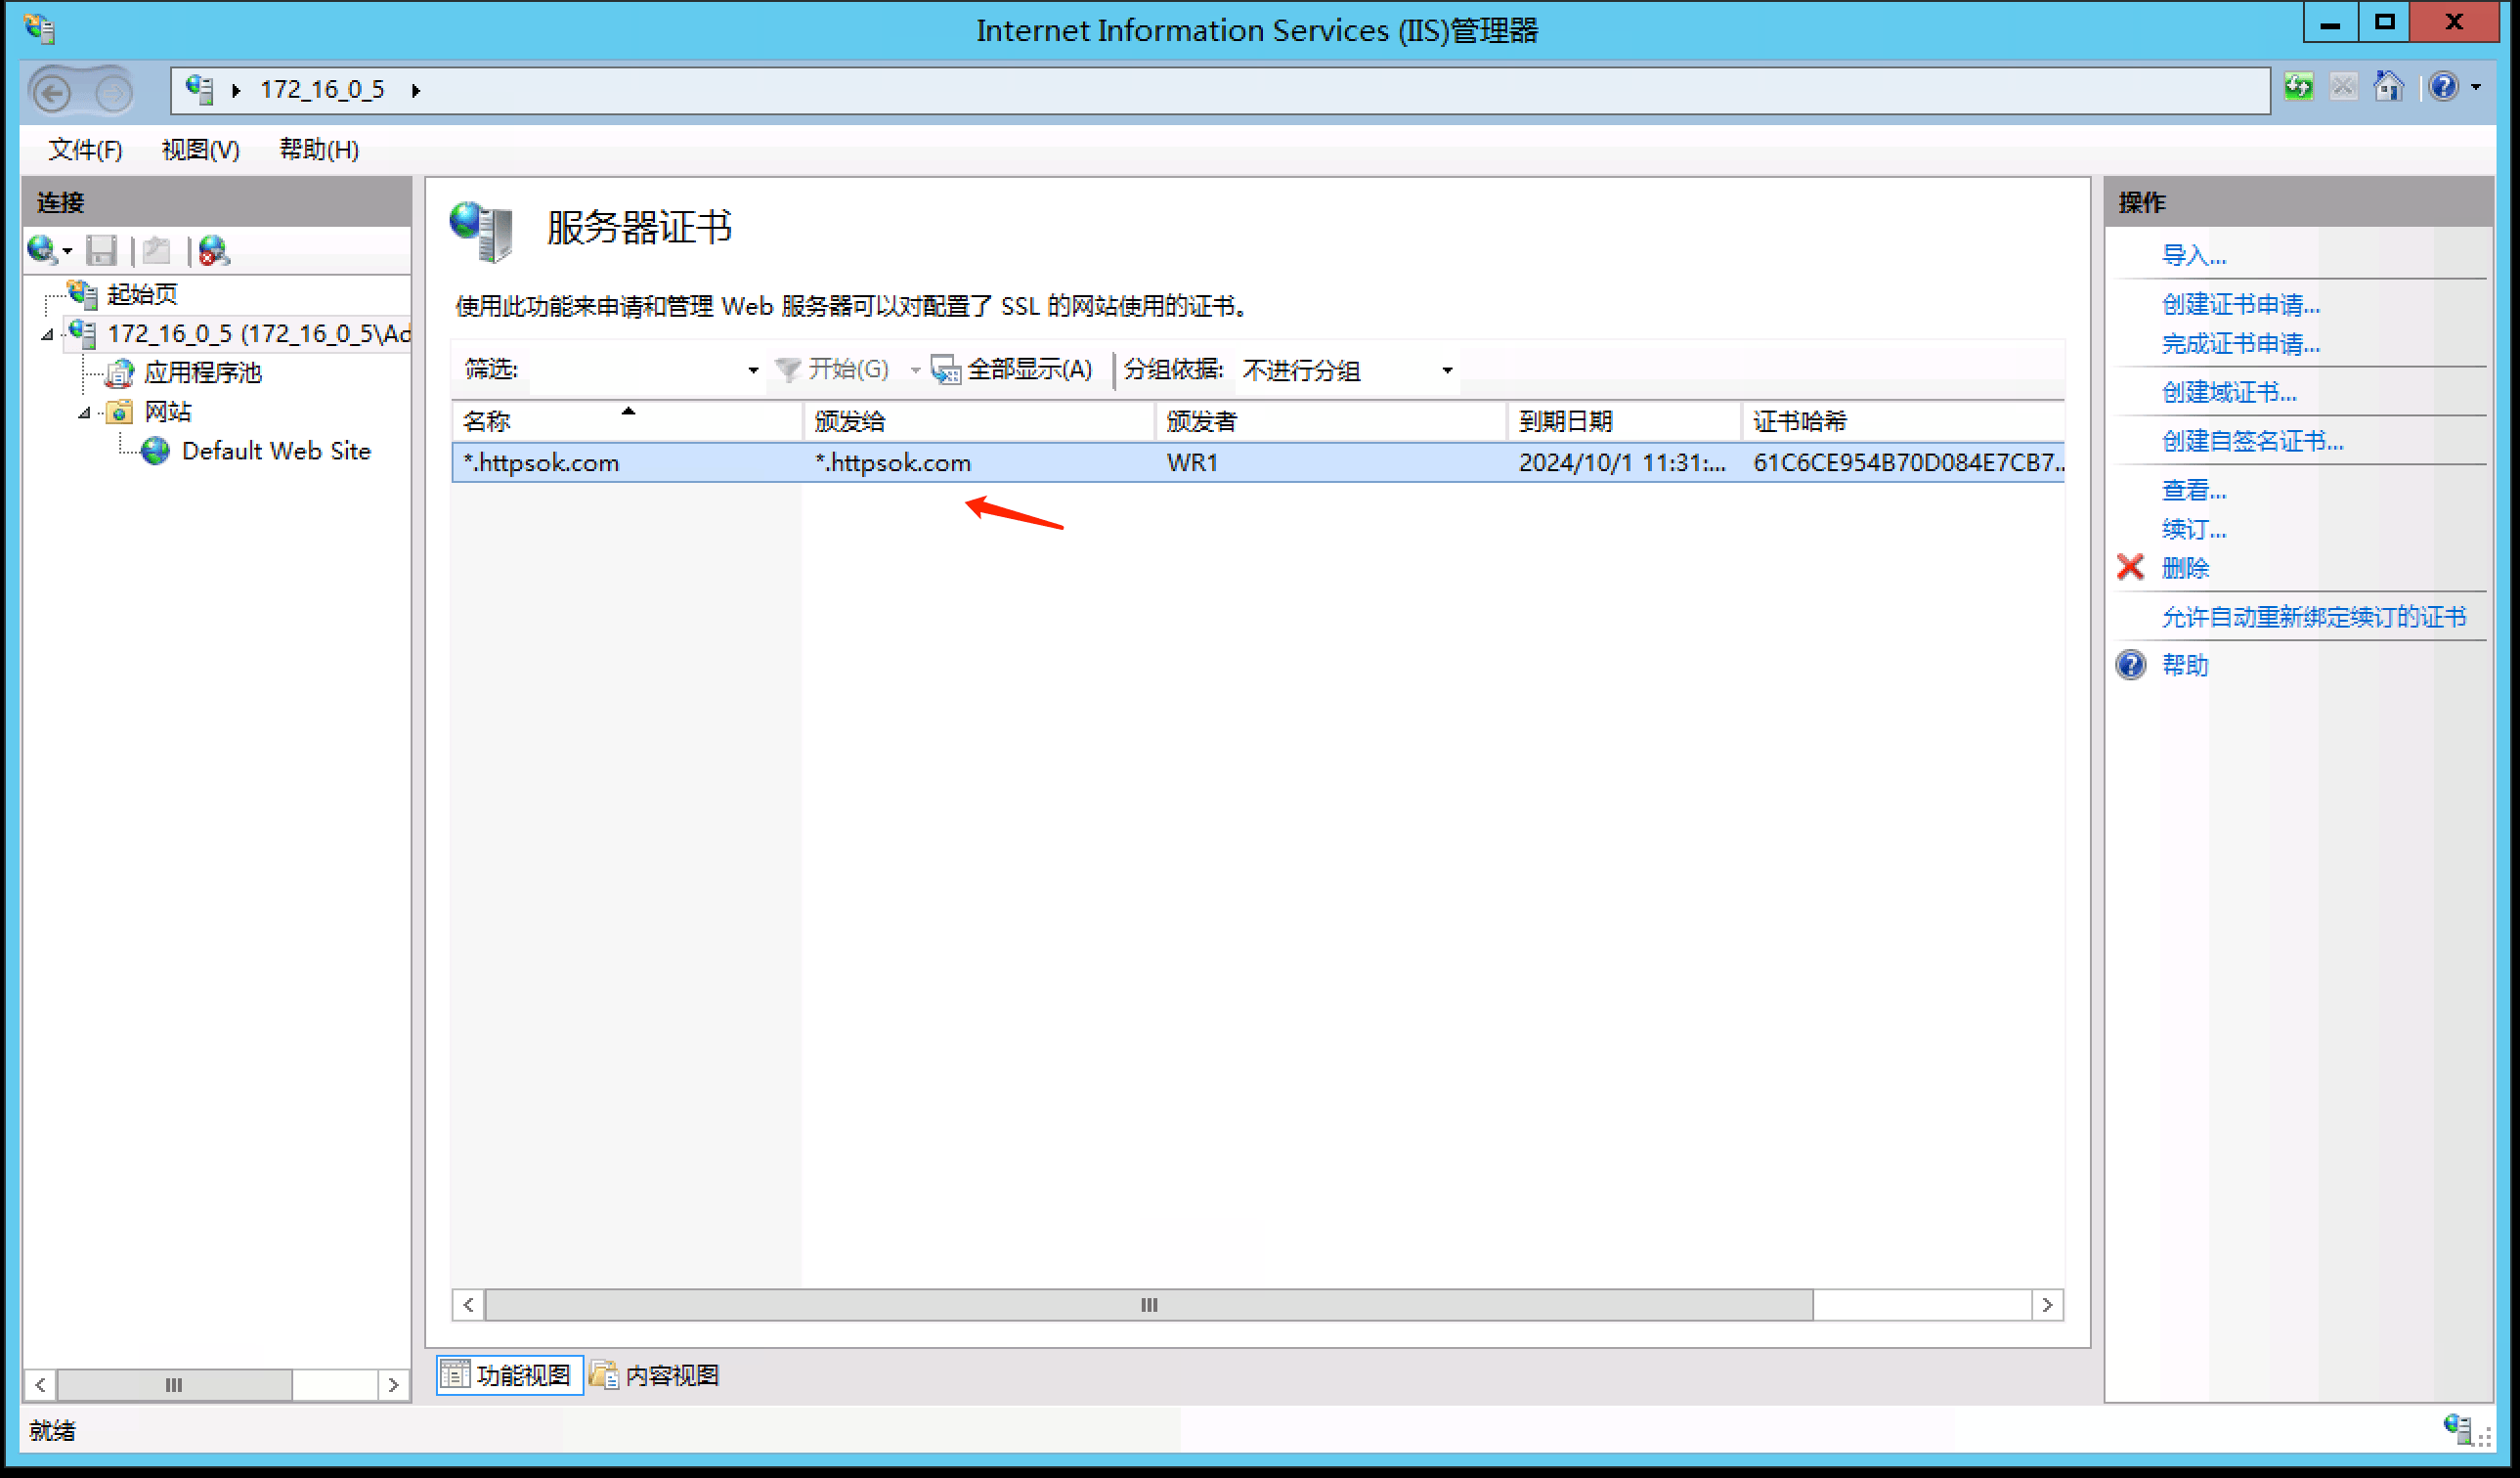Collapse the 网站 sites tree node

[x=84, y=412]
